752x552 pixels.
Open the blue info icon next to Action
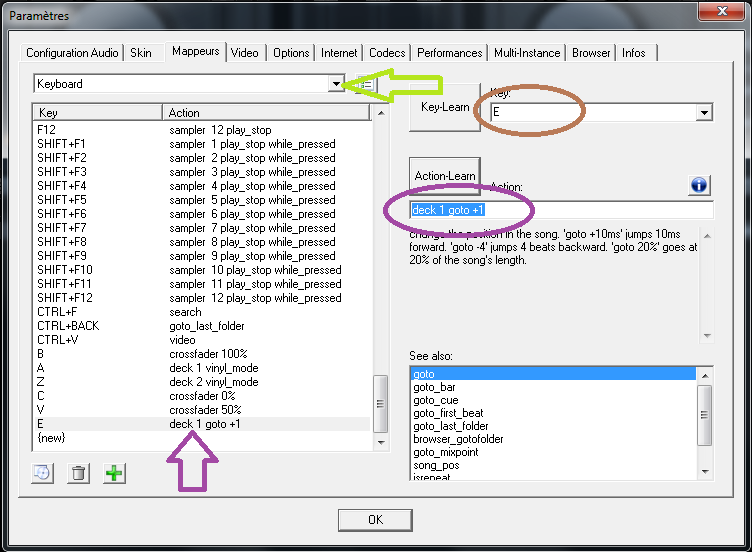(699, 185)
